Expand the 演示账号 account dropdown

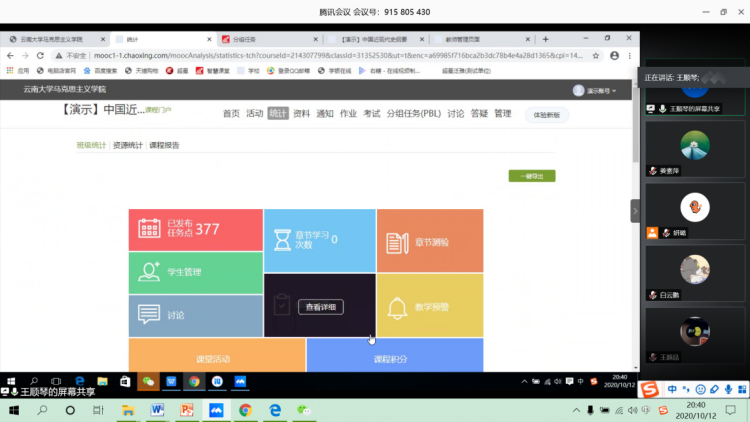tap(596, 90)
